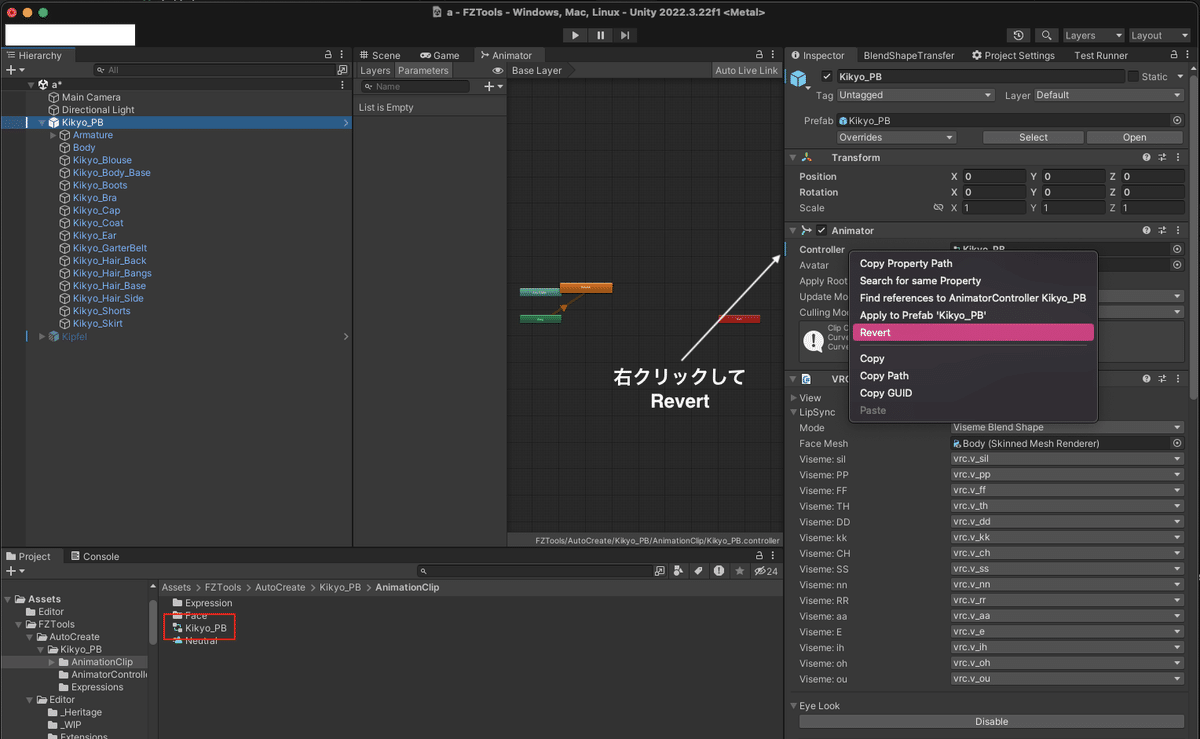Select Search for same Property
The width and height of the screenshot is (1200, 739).
(x=920, y=281)
